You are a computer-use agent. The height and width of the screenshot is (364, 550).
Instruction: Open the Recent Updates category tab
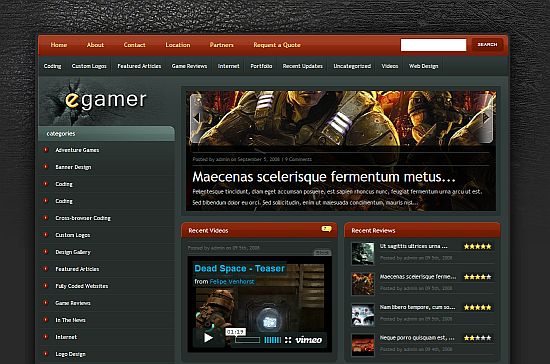tap(303, 66)
